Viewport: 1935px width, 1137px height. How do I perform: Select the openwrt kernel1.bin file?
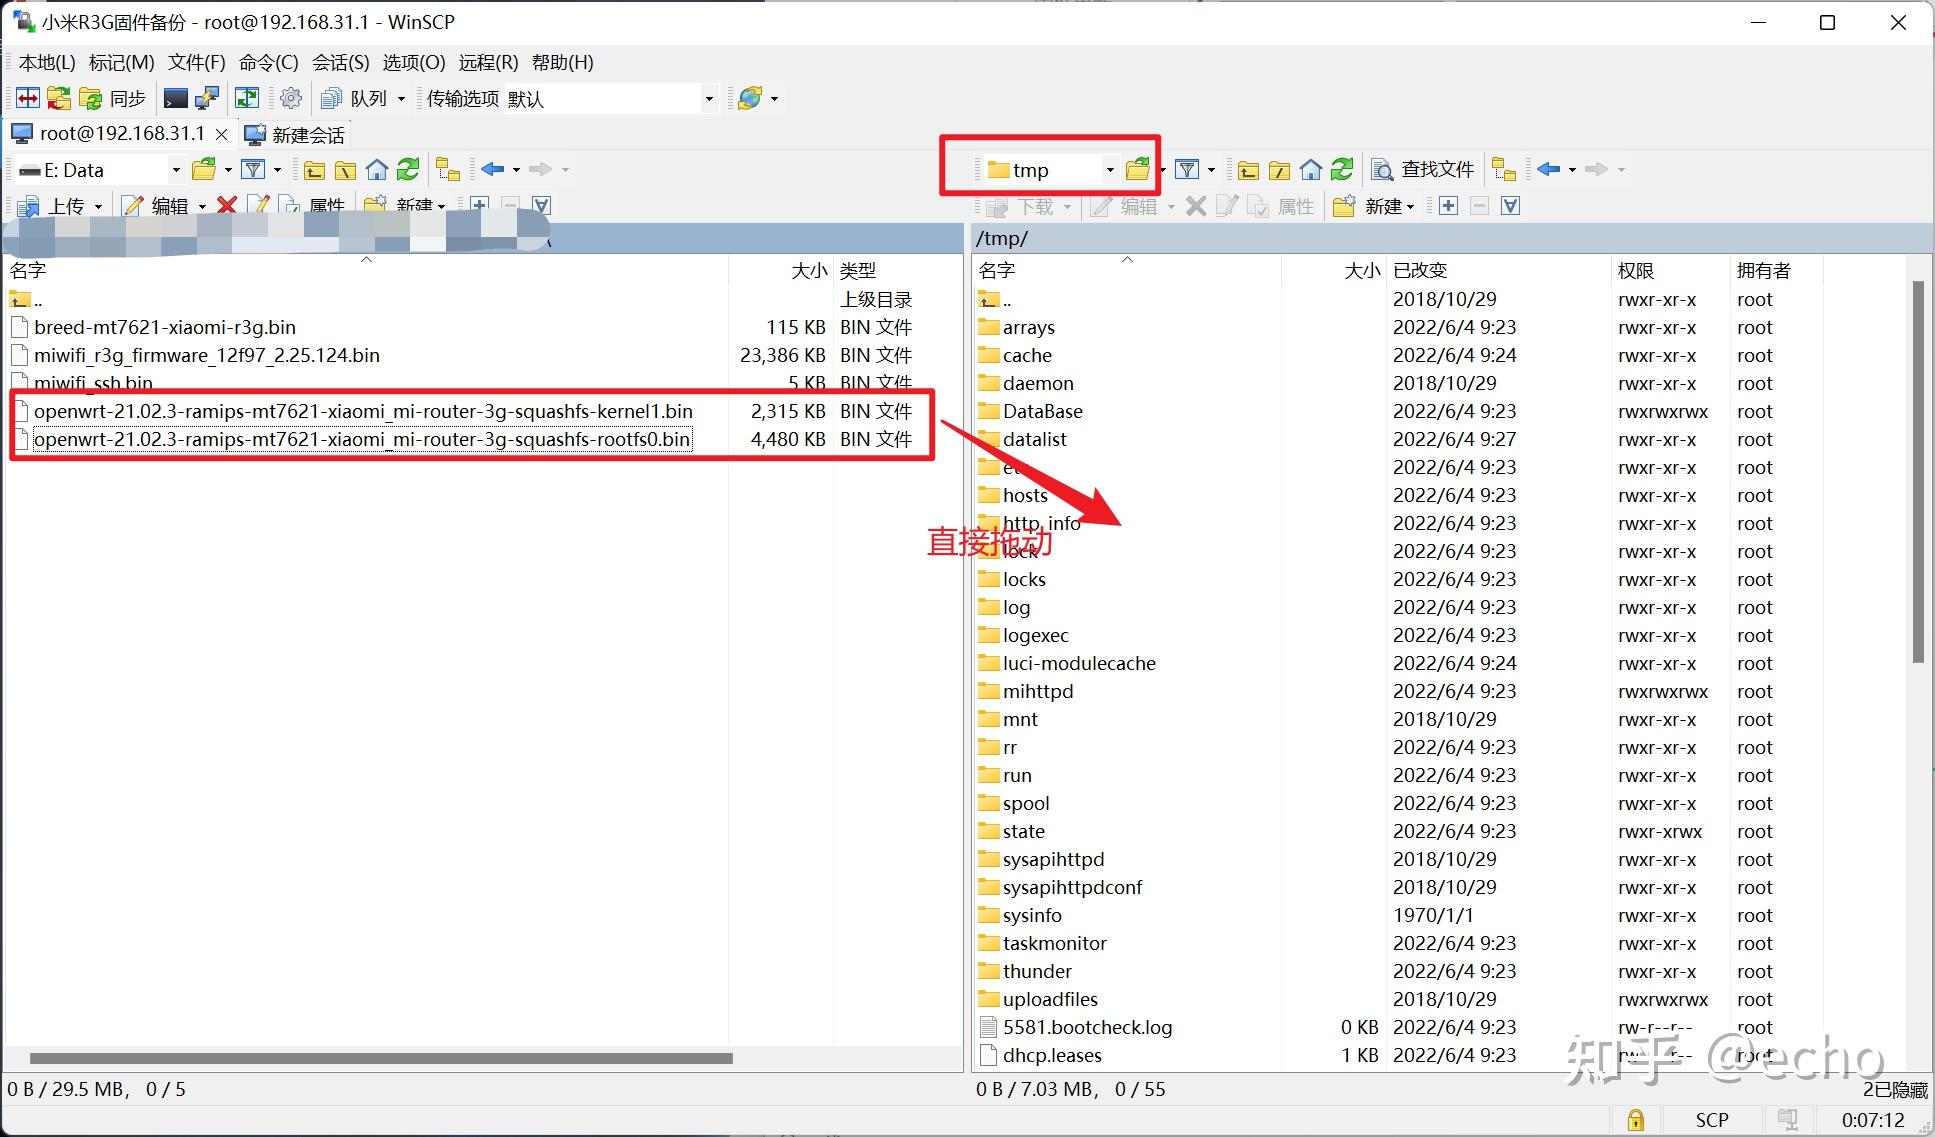coord(363,411)
